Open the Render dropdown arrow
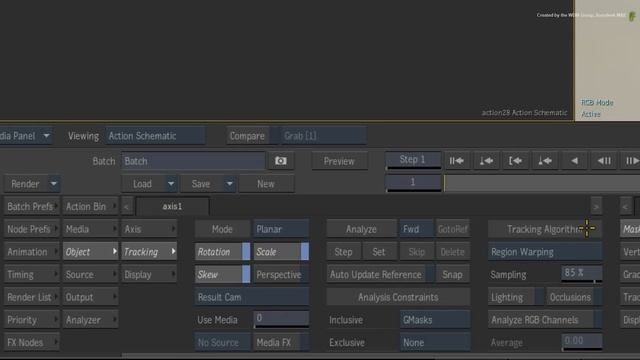The width and height of the screenshot is (640, 360). tap(54, 184)
